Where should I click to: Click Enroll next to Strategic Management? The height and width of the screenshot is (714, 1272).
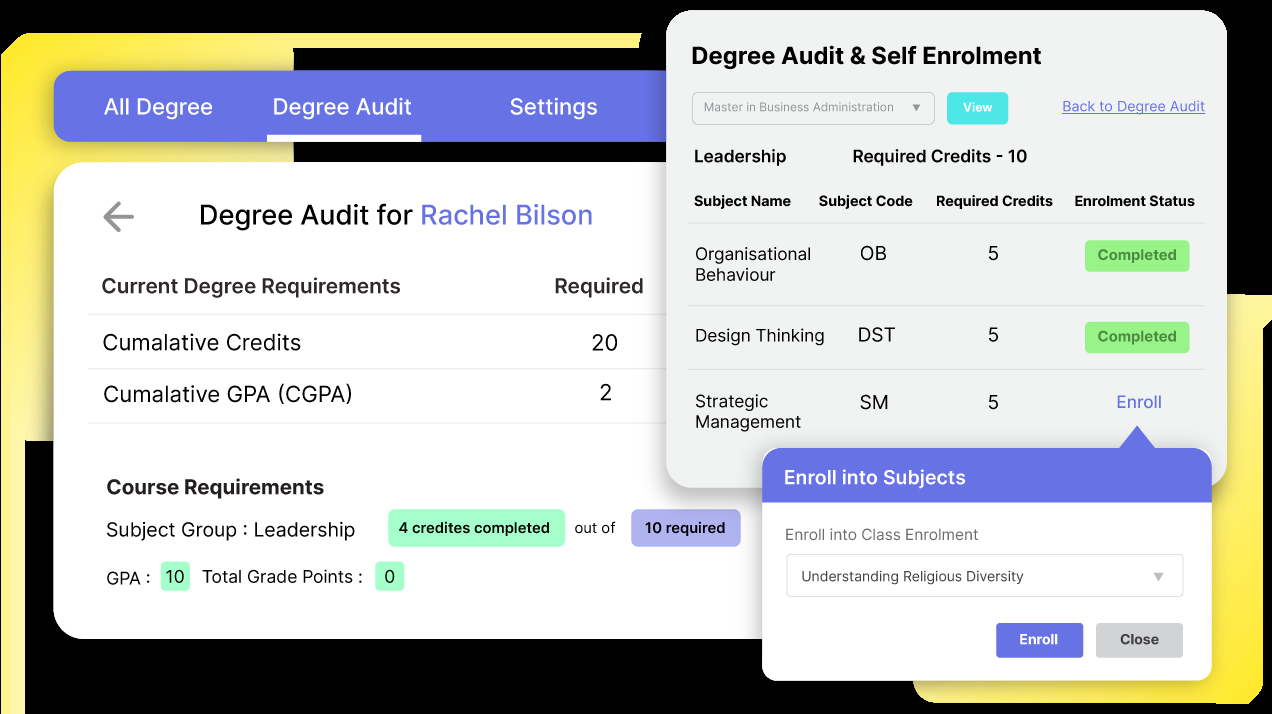pos(1138,402)
